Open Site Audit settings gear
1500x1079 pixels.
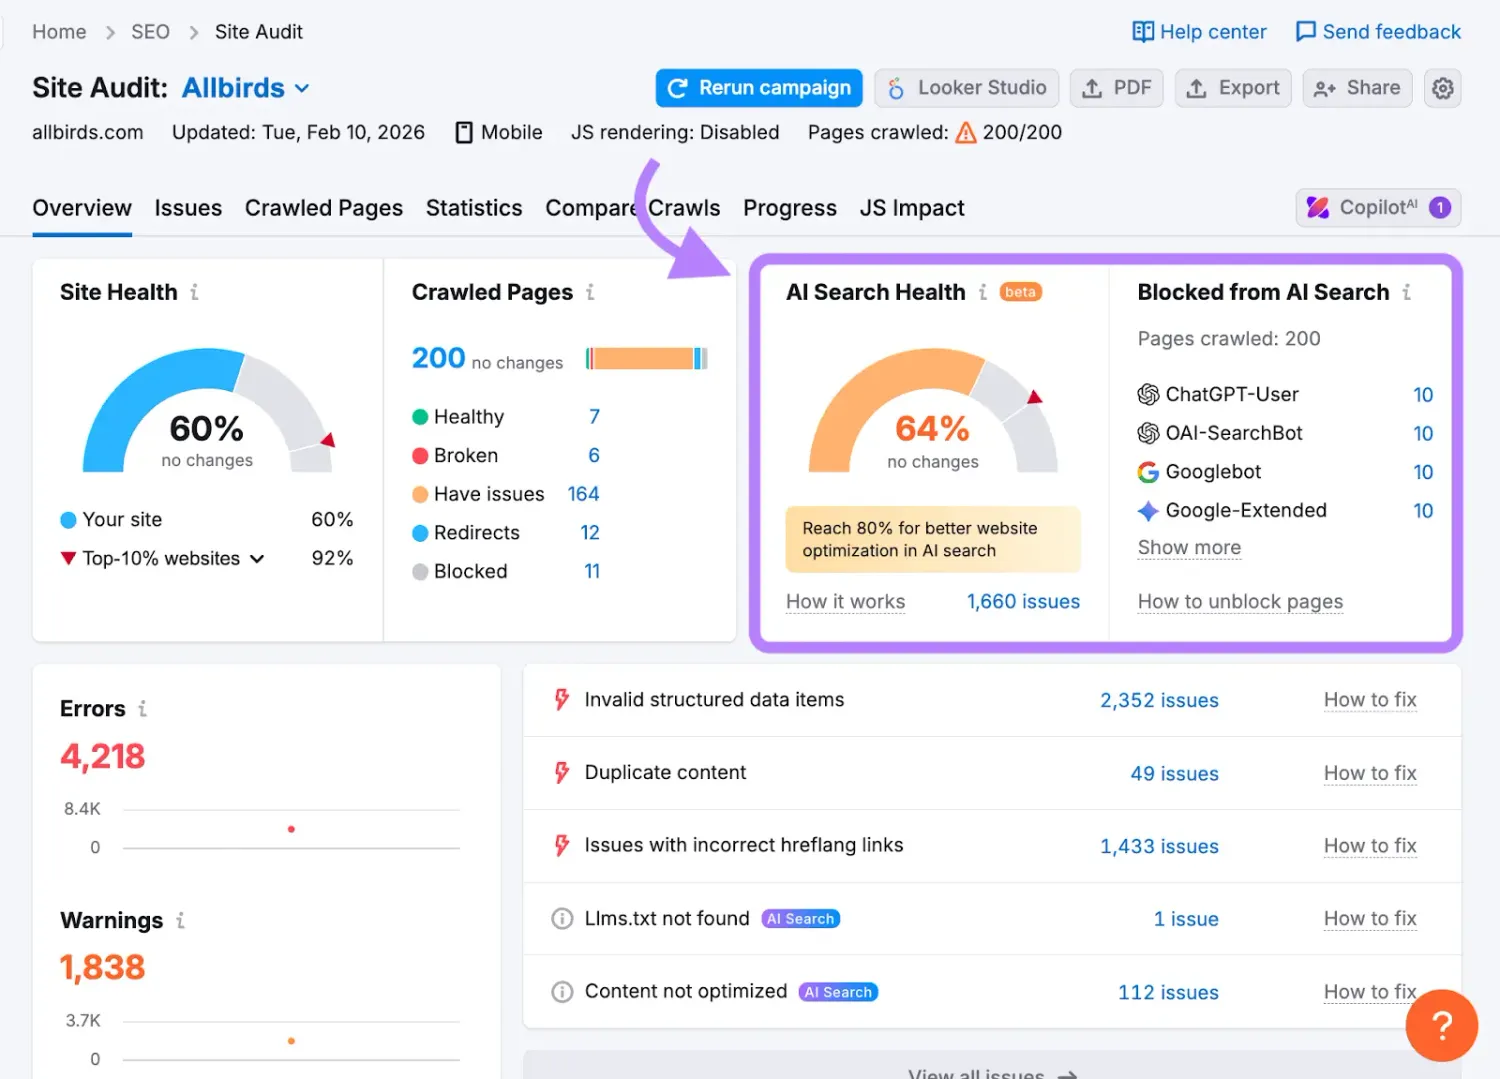pyautogui.click(x=1443, y=88)
